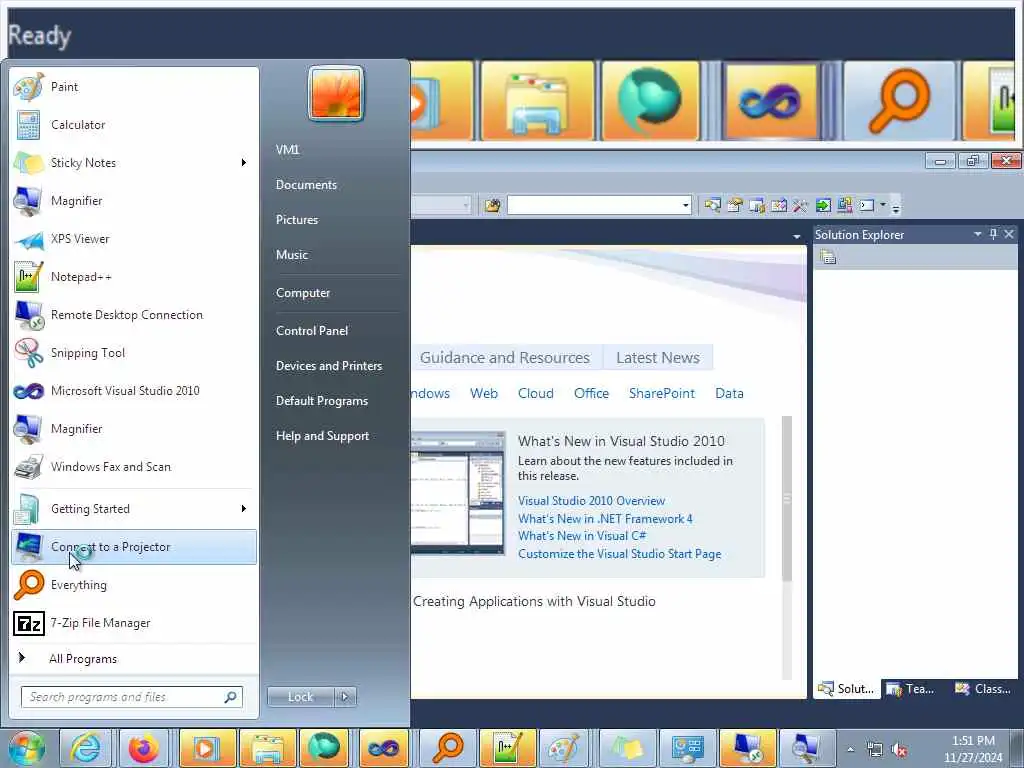Open dropdown arrow beside Command Window icon

(x=883, y=205)
